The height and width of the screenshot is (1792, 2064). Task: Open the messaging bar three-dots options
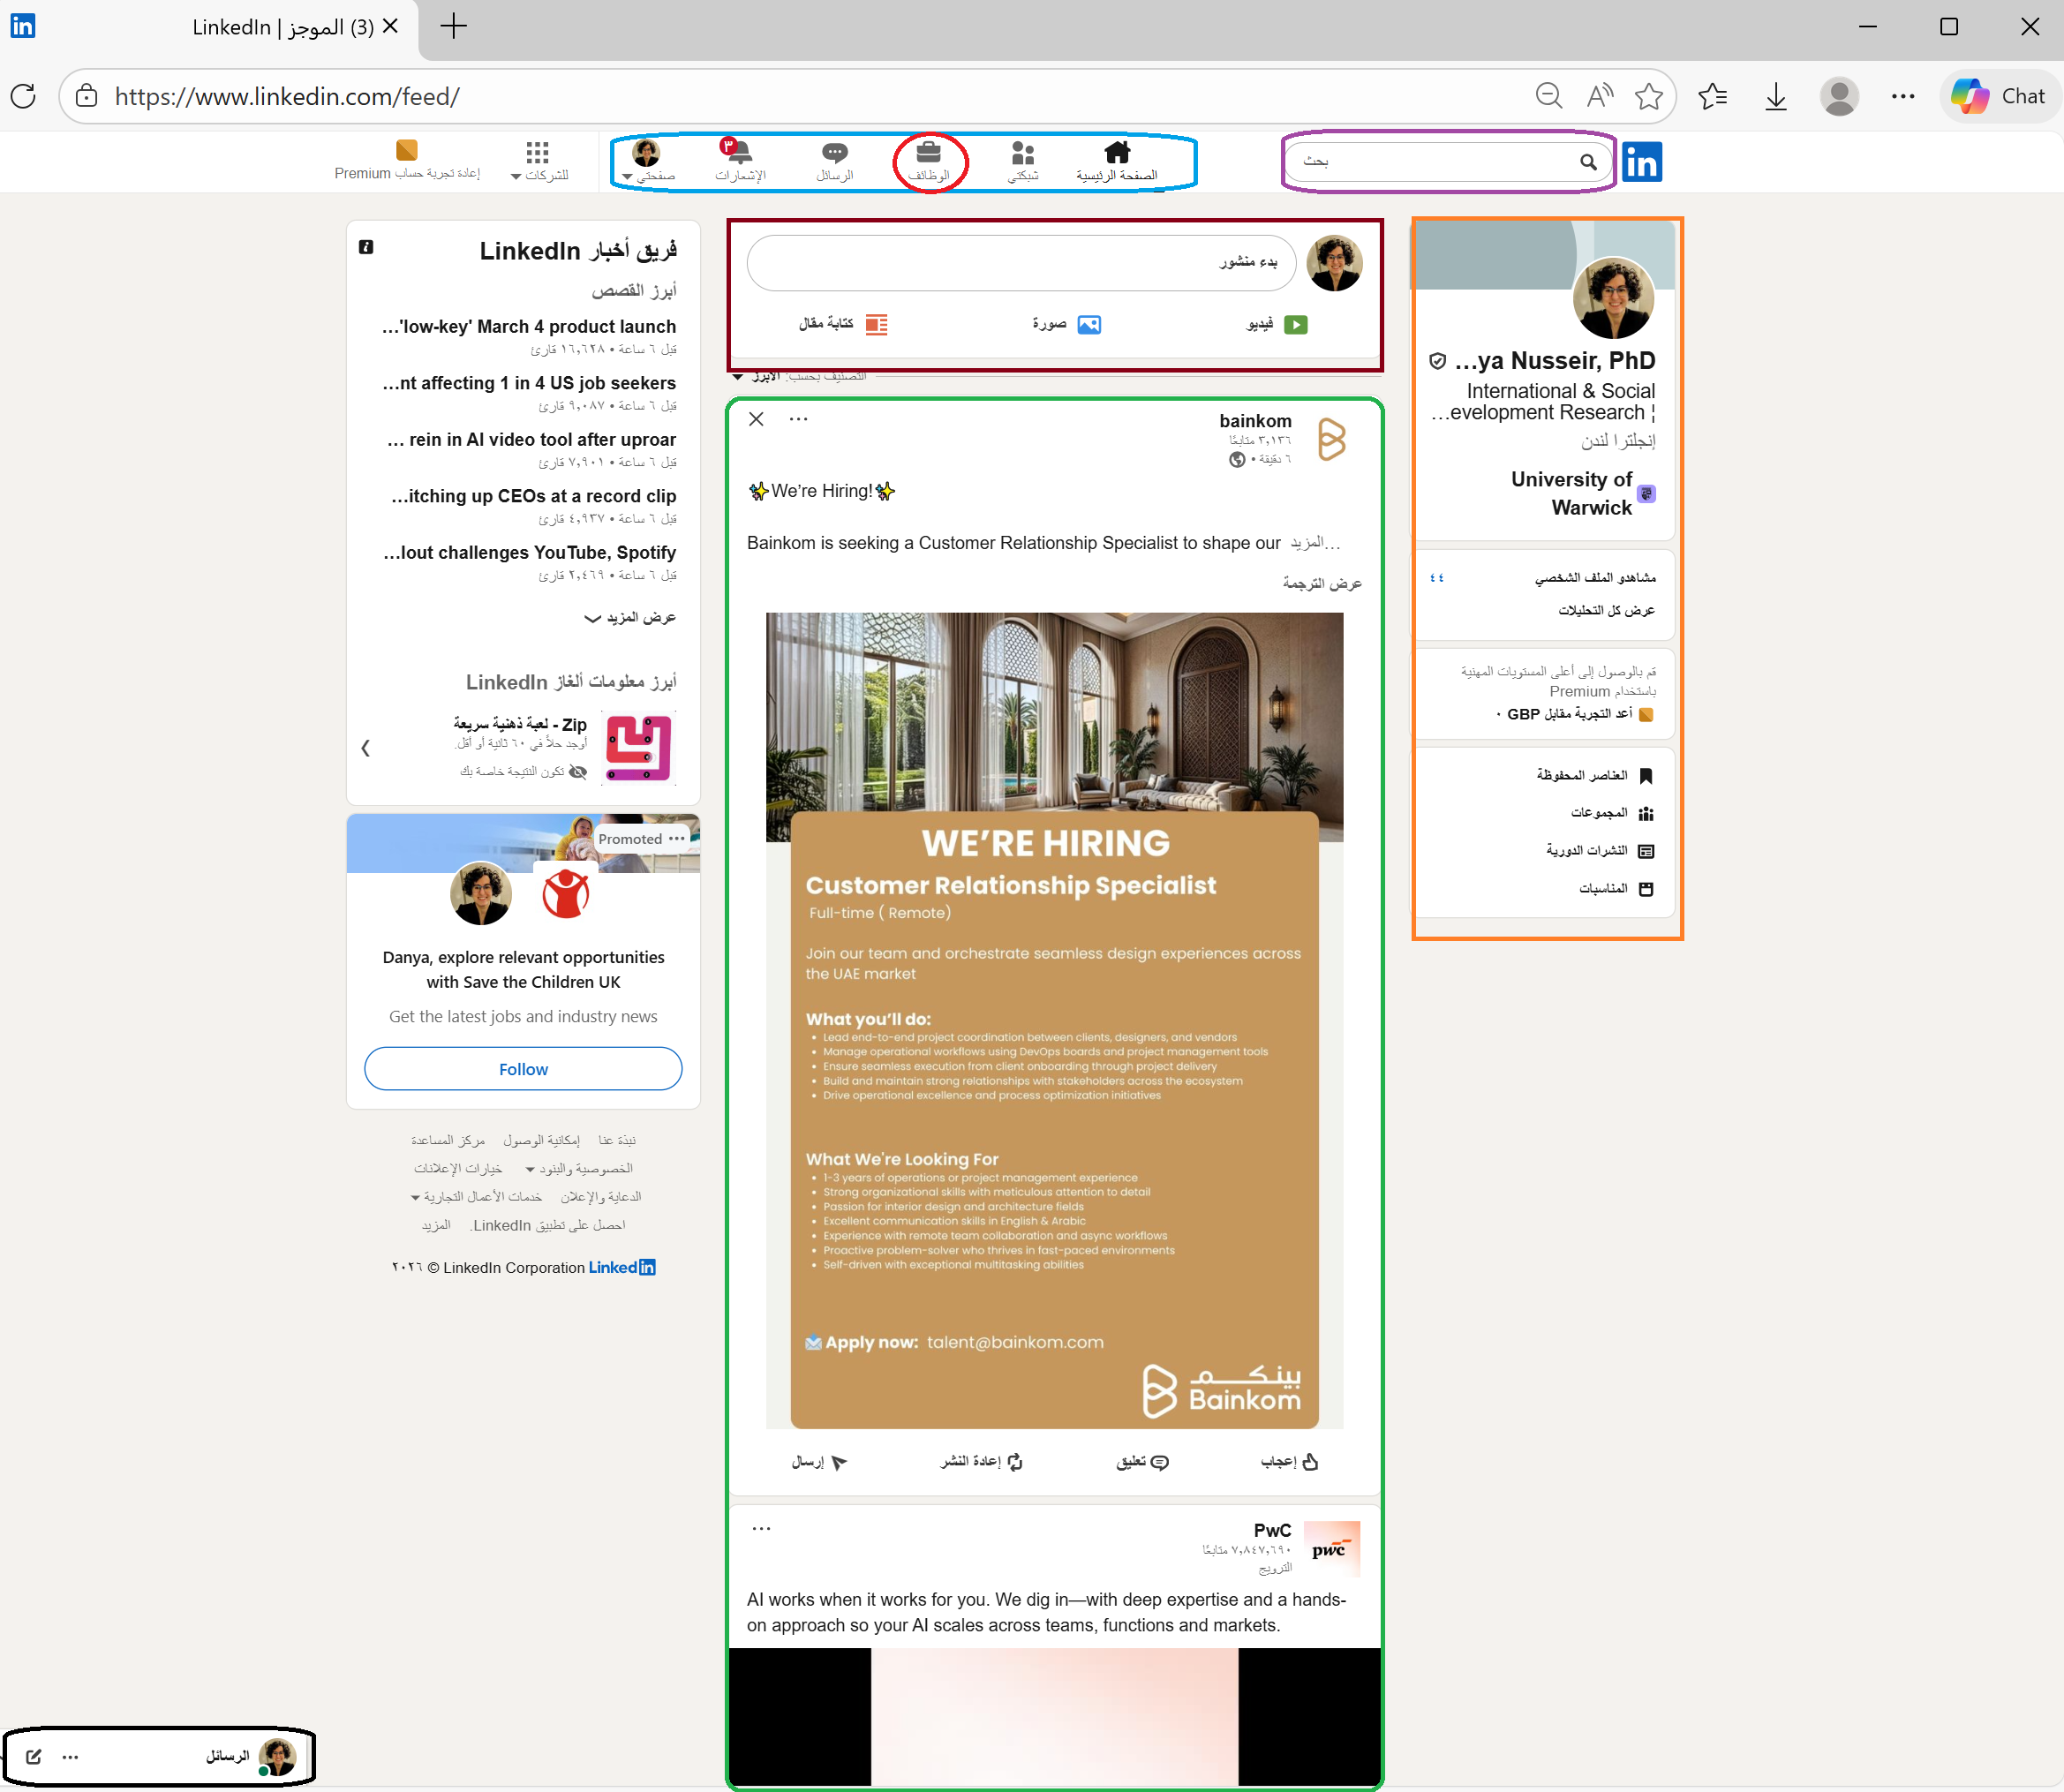point(70,1757)
